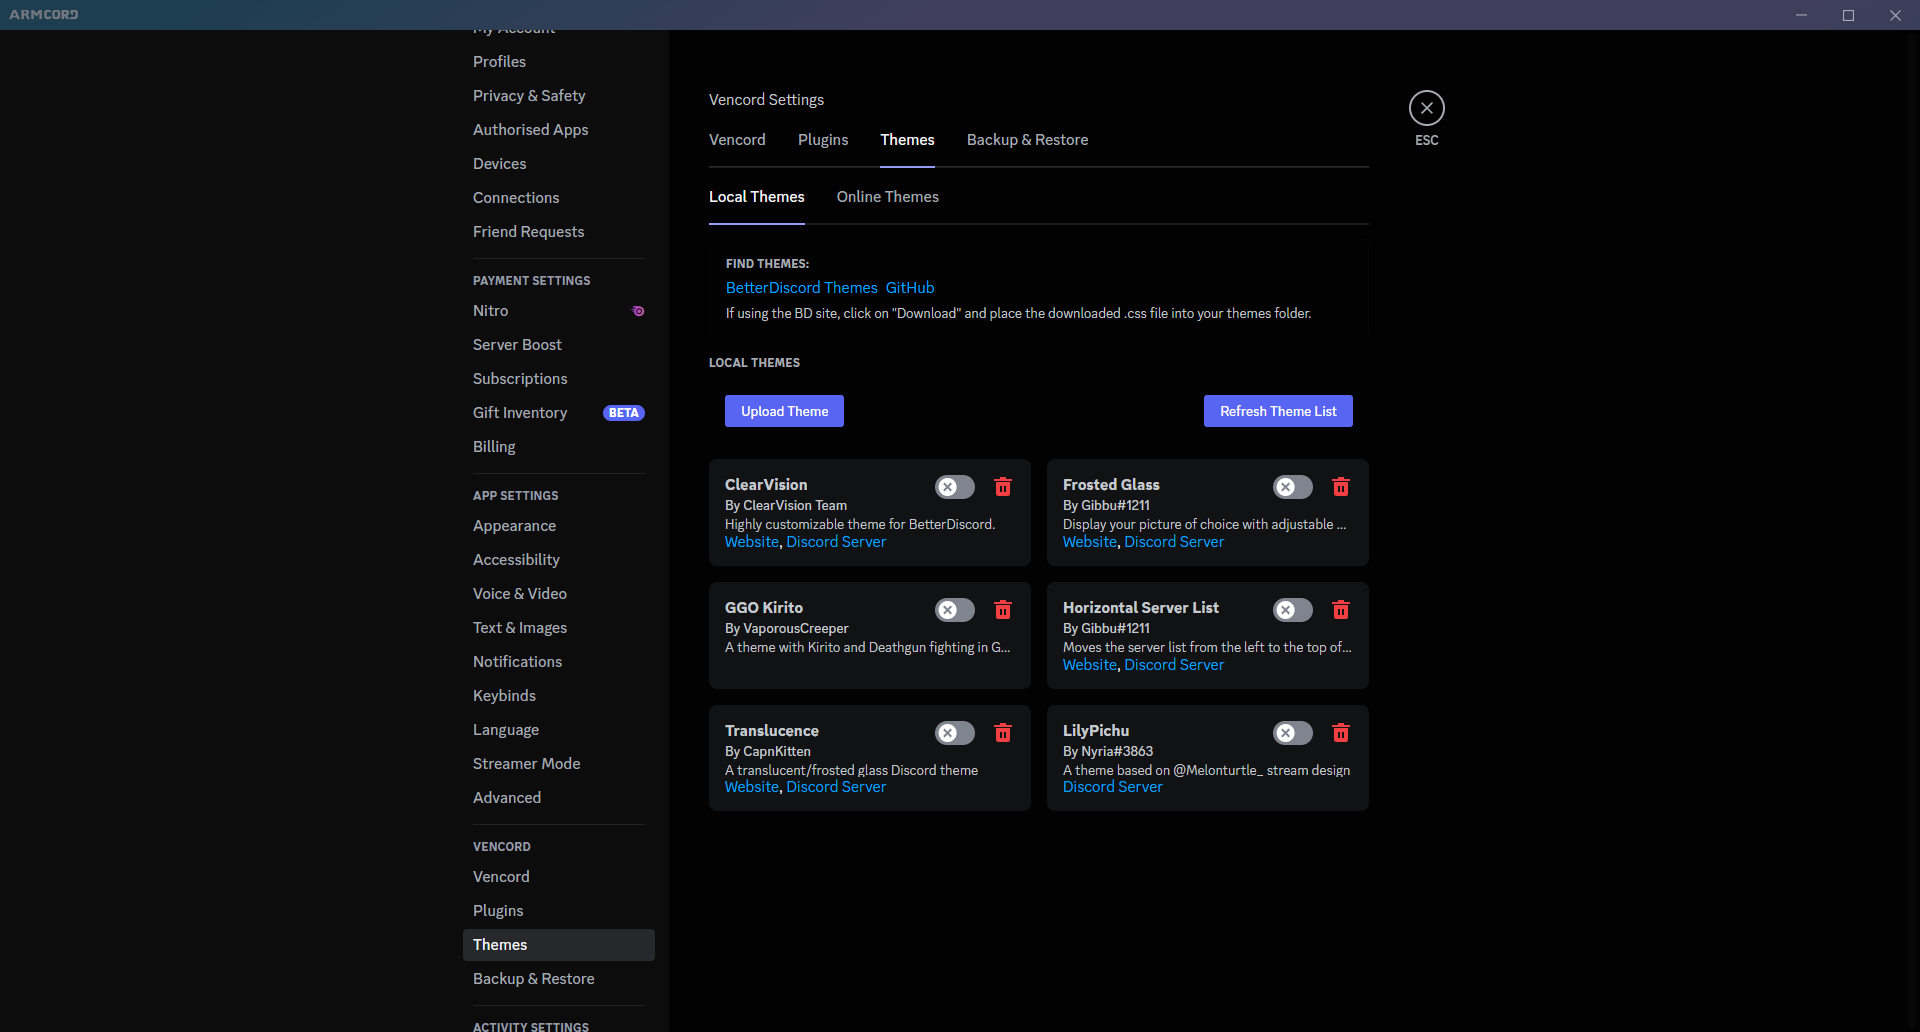Screen dimensions: 1920x1032
Task: Open Privacy & Safety settings
Action: coord(559,96)
